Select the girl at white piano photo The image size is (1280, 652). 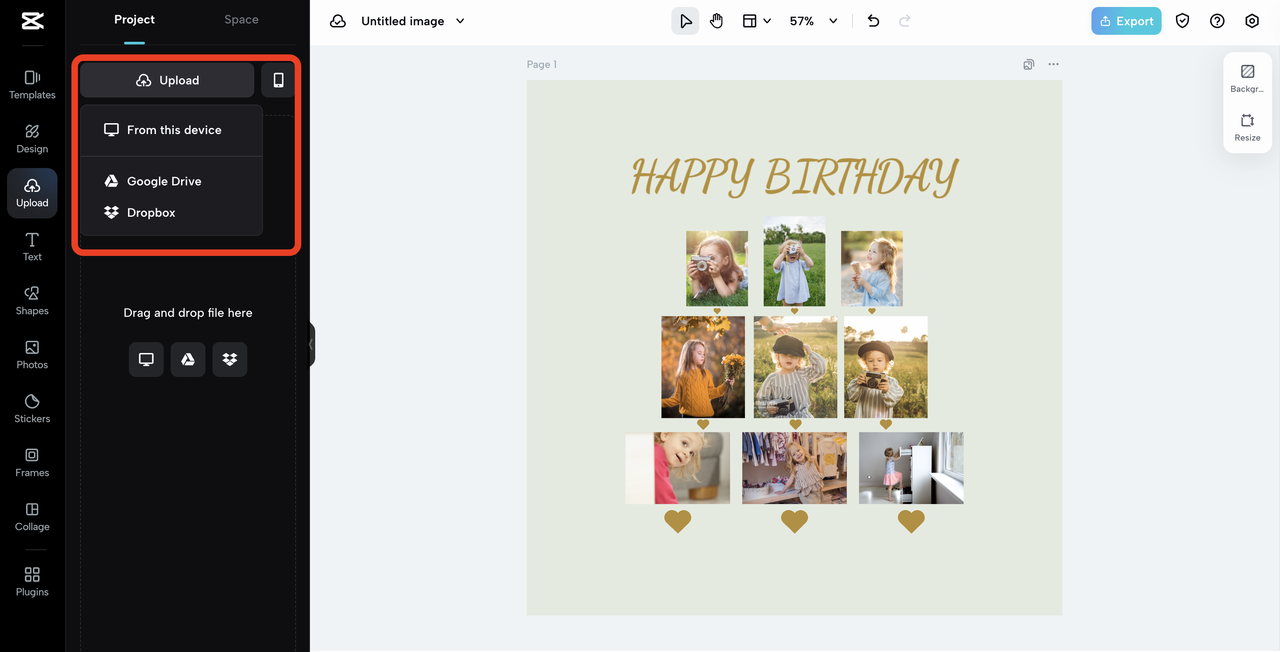[911, 468]
